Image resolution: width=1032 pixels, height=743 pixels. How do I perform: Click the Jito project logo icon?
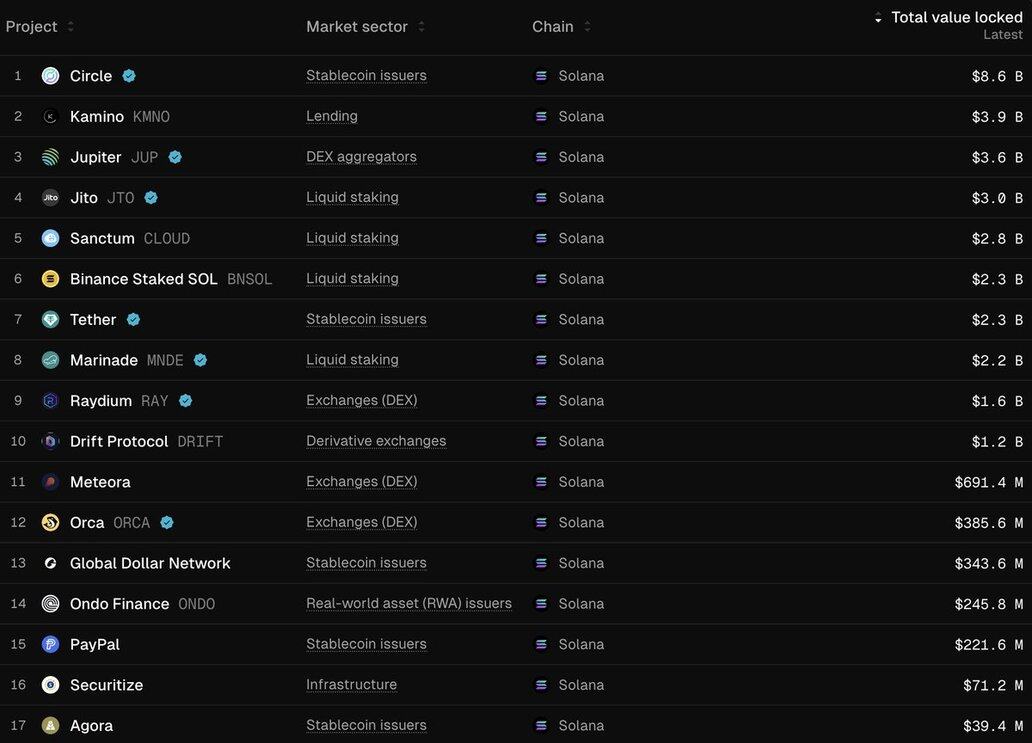click(x=51, y=197)
